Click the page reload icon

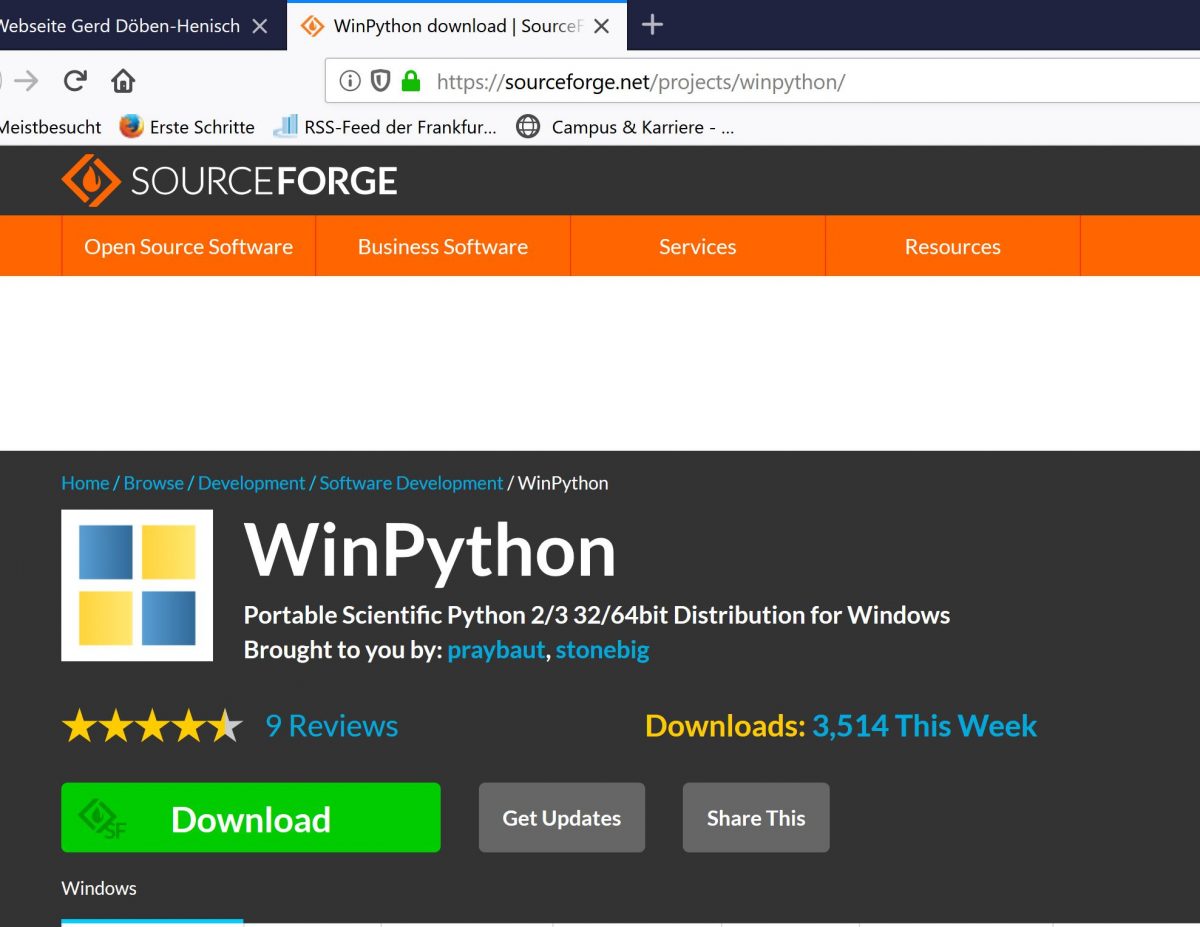click(74, 81)
